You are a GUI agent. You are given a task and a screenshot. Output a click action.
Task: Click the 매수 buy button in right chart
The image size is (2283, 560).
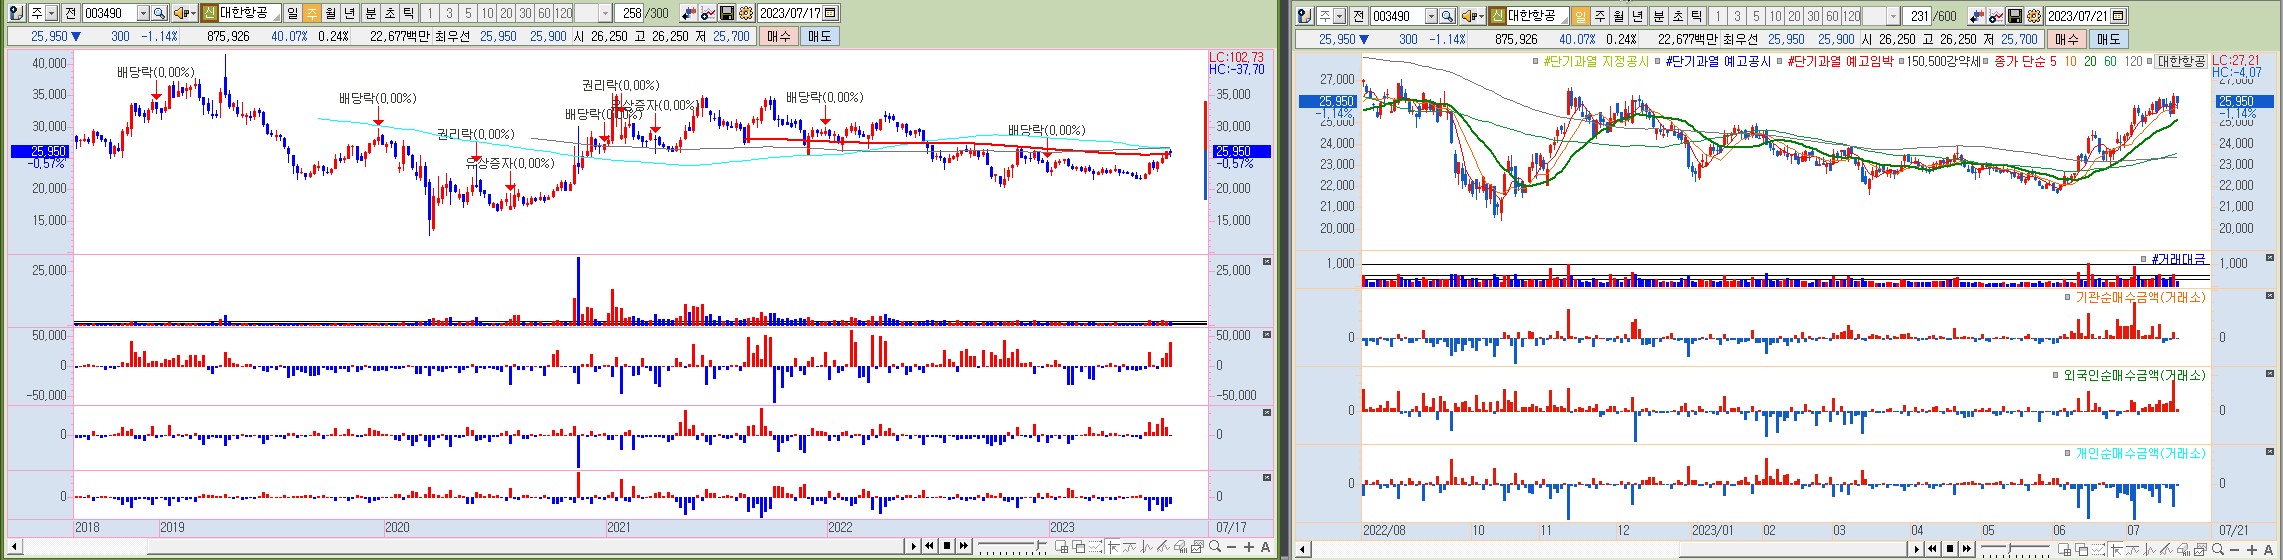2066,38
